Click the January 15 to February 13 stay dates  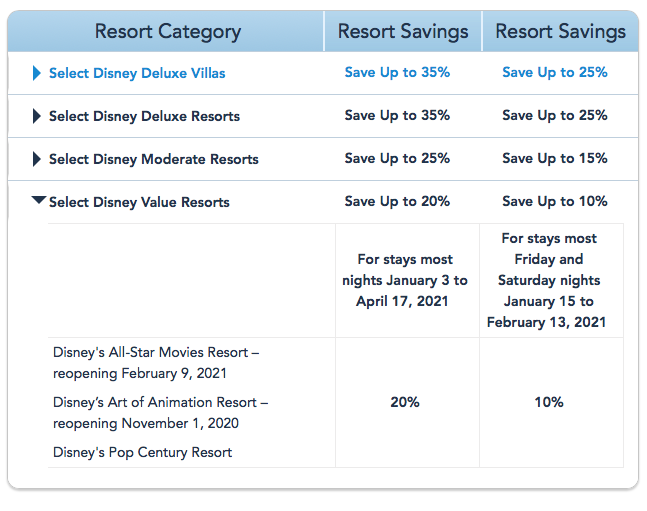(x=549, y=280)
